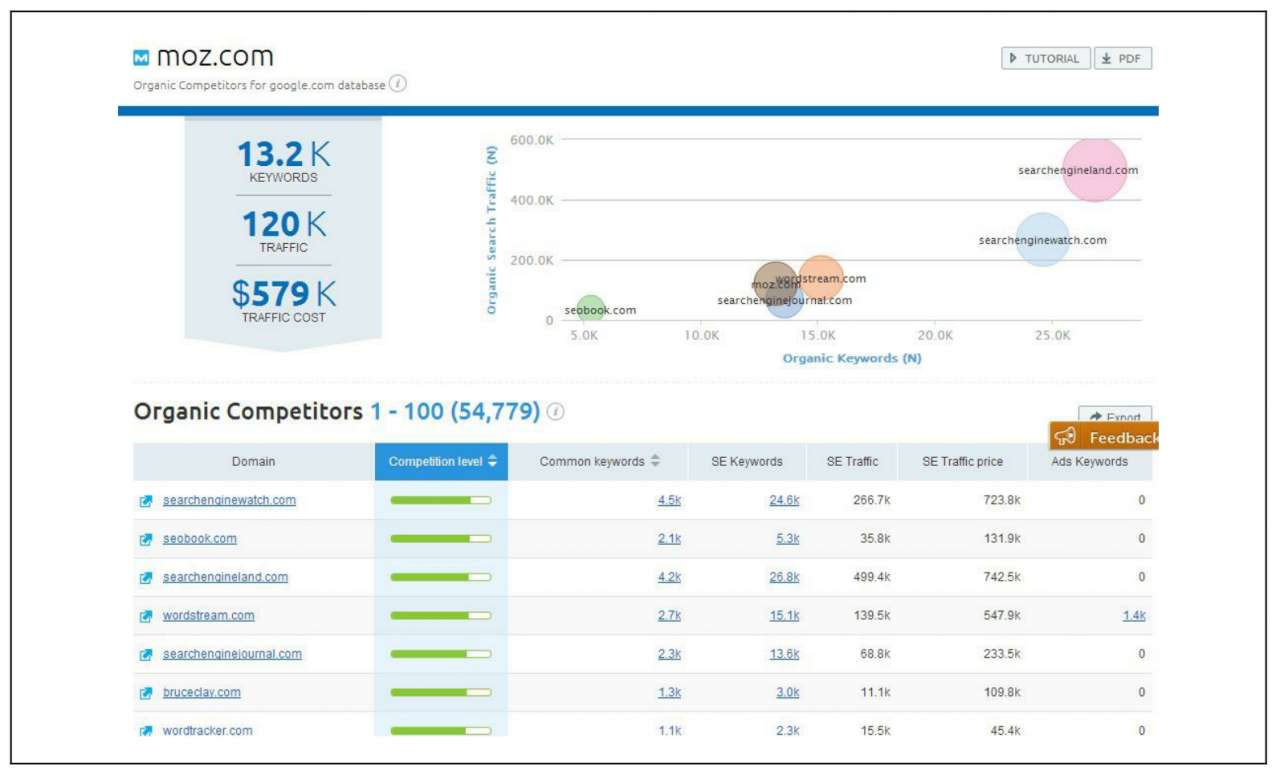Open external link icon for searchenginejournal.com row

pos(146,655)
